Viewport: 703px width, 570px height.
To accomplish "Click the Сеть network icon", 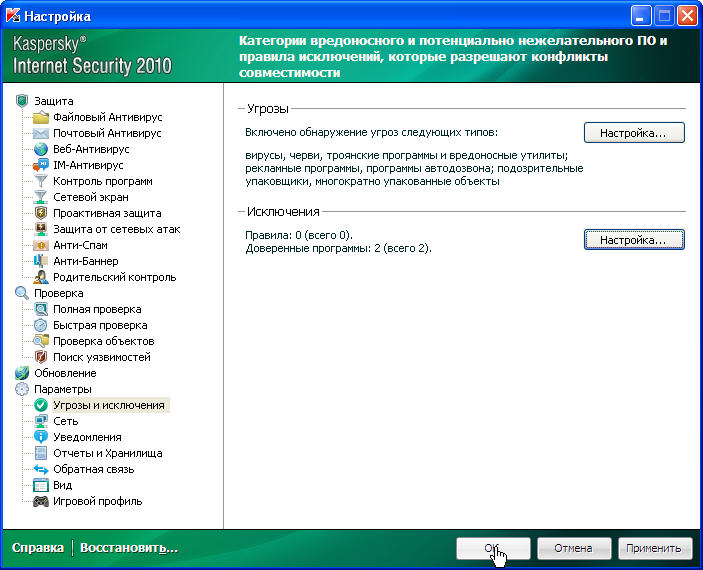I will coord(40,421).
